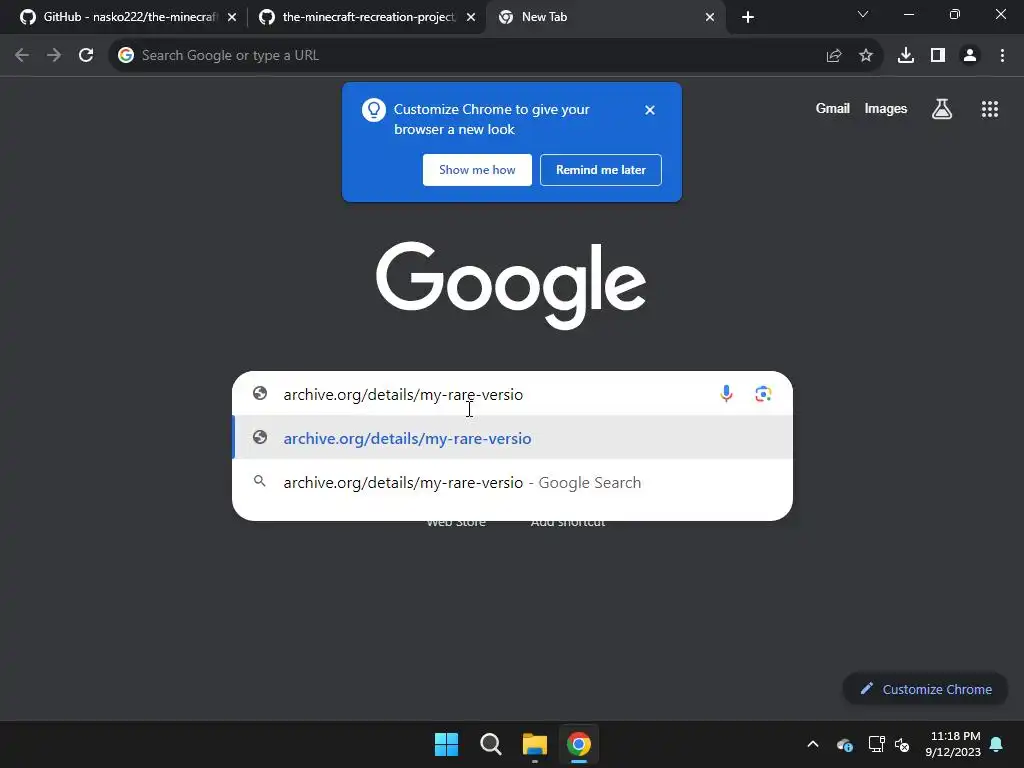Open the Chrome downloads icon

[906, 56]
